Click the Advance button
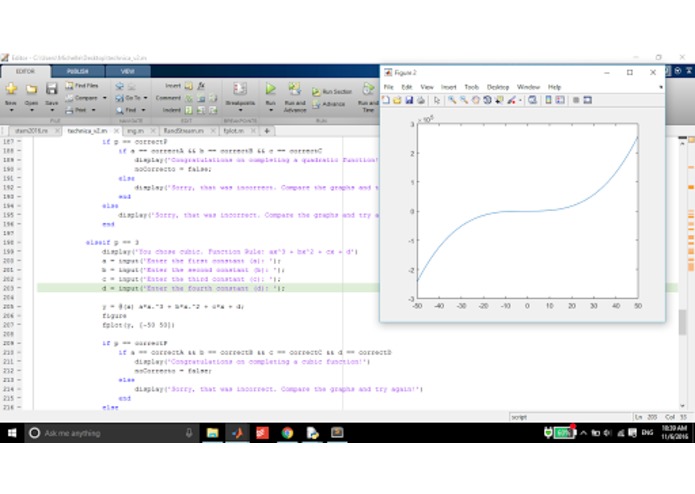The image size is (695, 494). click(x=329, y=104)
